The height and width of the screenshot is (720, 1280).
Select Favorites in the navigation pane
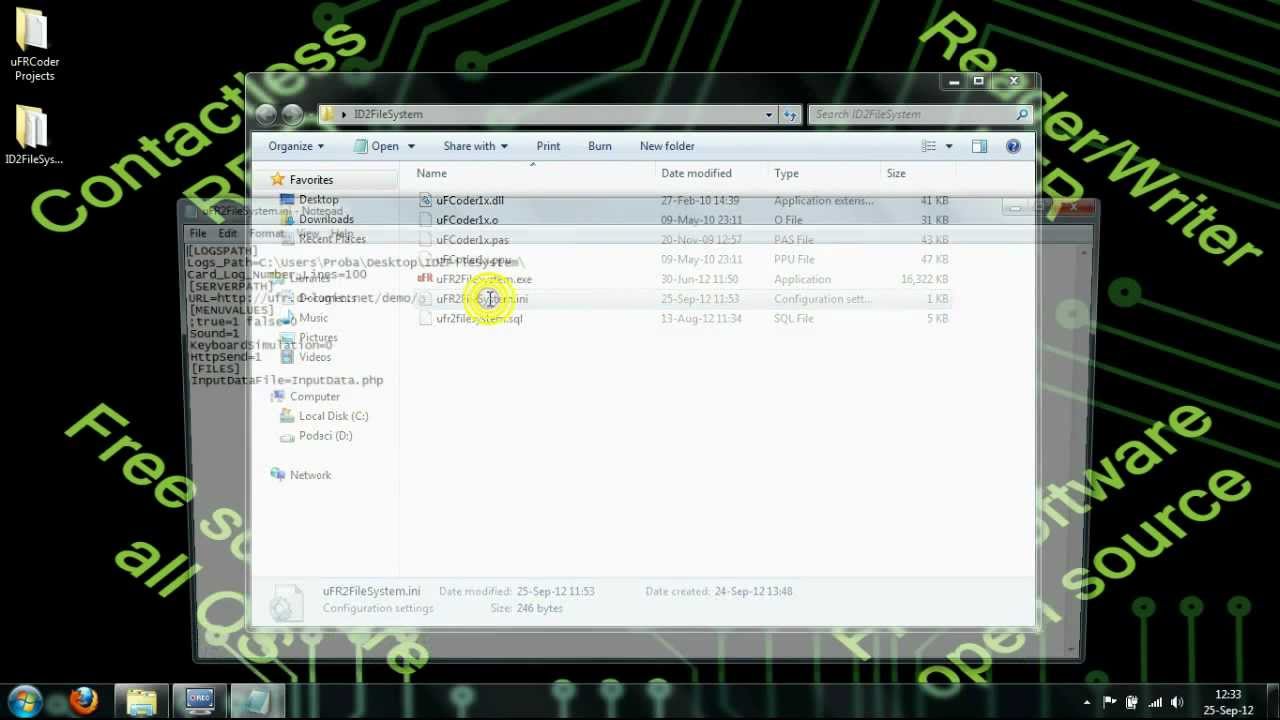coord(311,180)
